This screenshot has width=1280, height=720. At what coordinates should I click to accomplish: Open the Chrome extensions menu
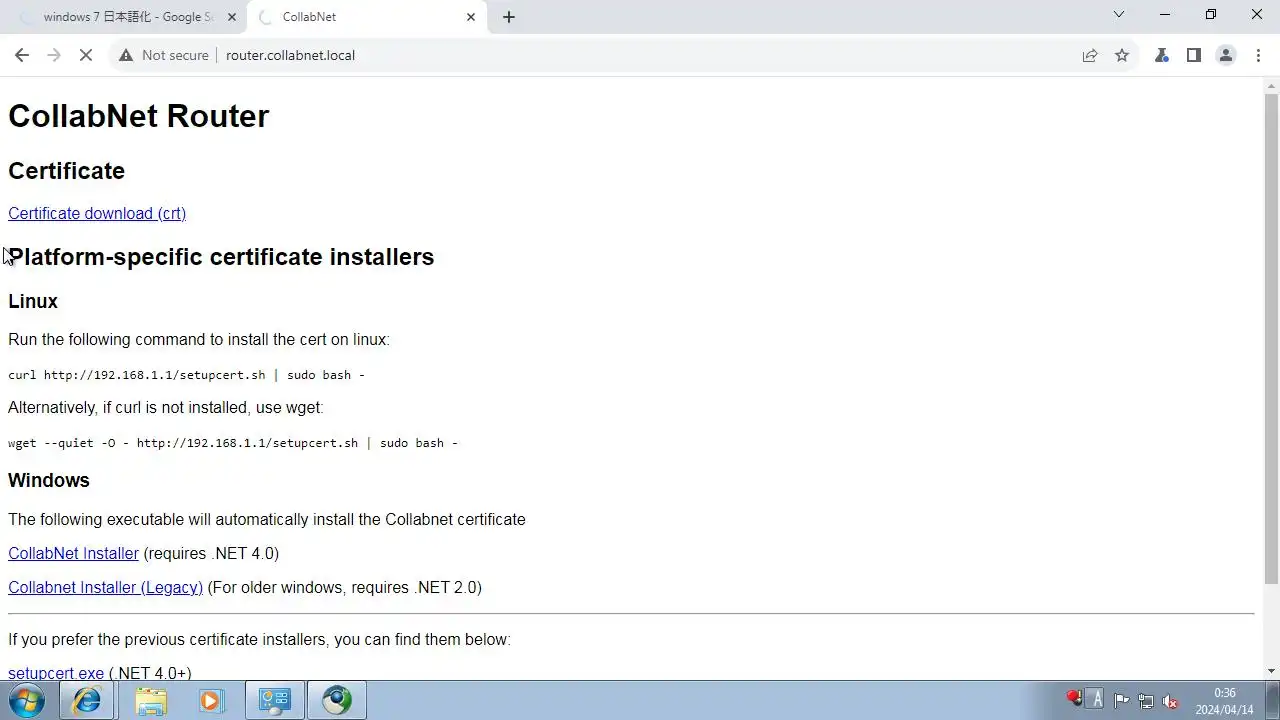pos(1162,55)
